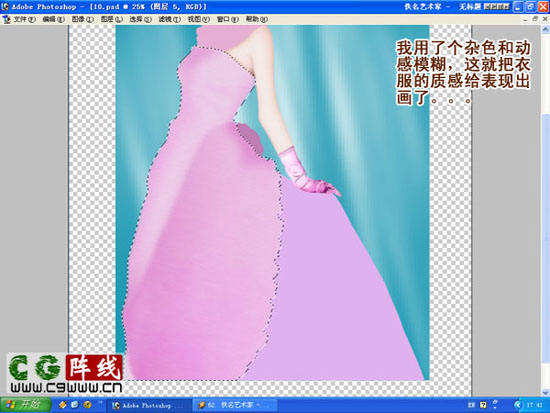Switch to 佚名艺术家 taskbar window button

[235, 405]
